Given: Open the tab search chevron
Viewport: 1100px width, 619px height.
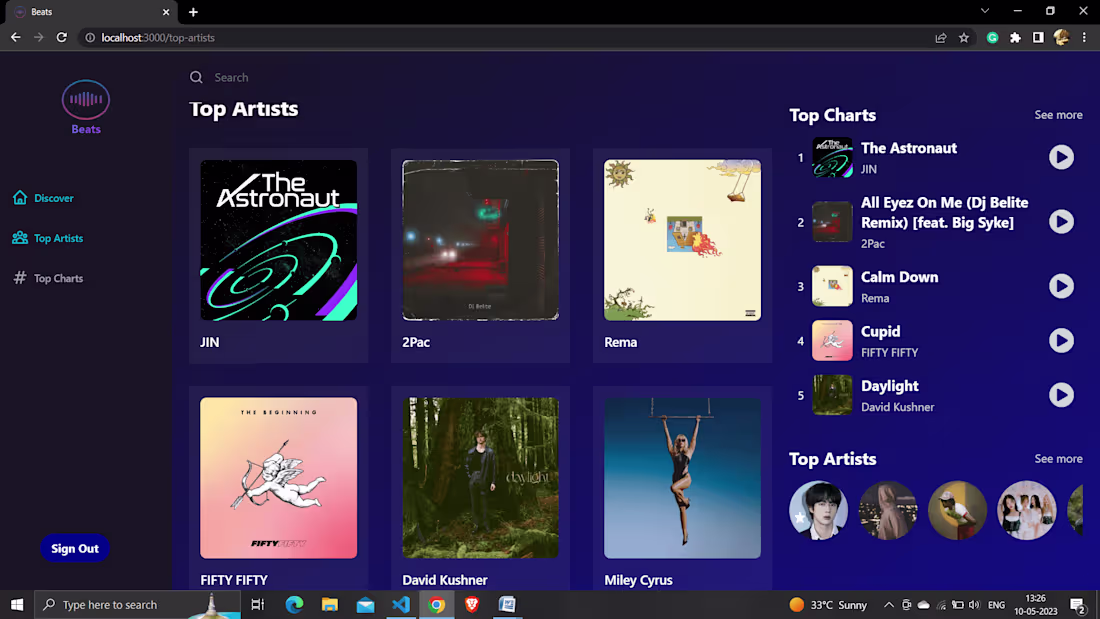Looking at the screenshot, I should pos(984,12).
